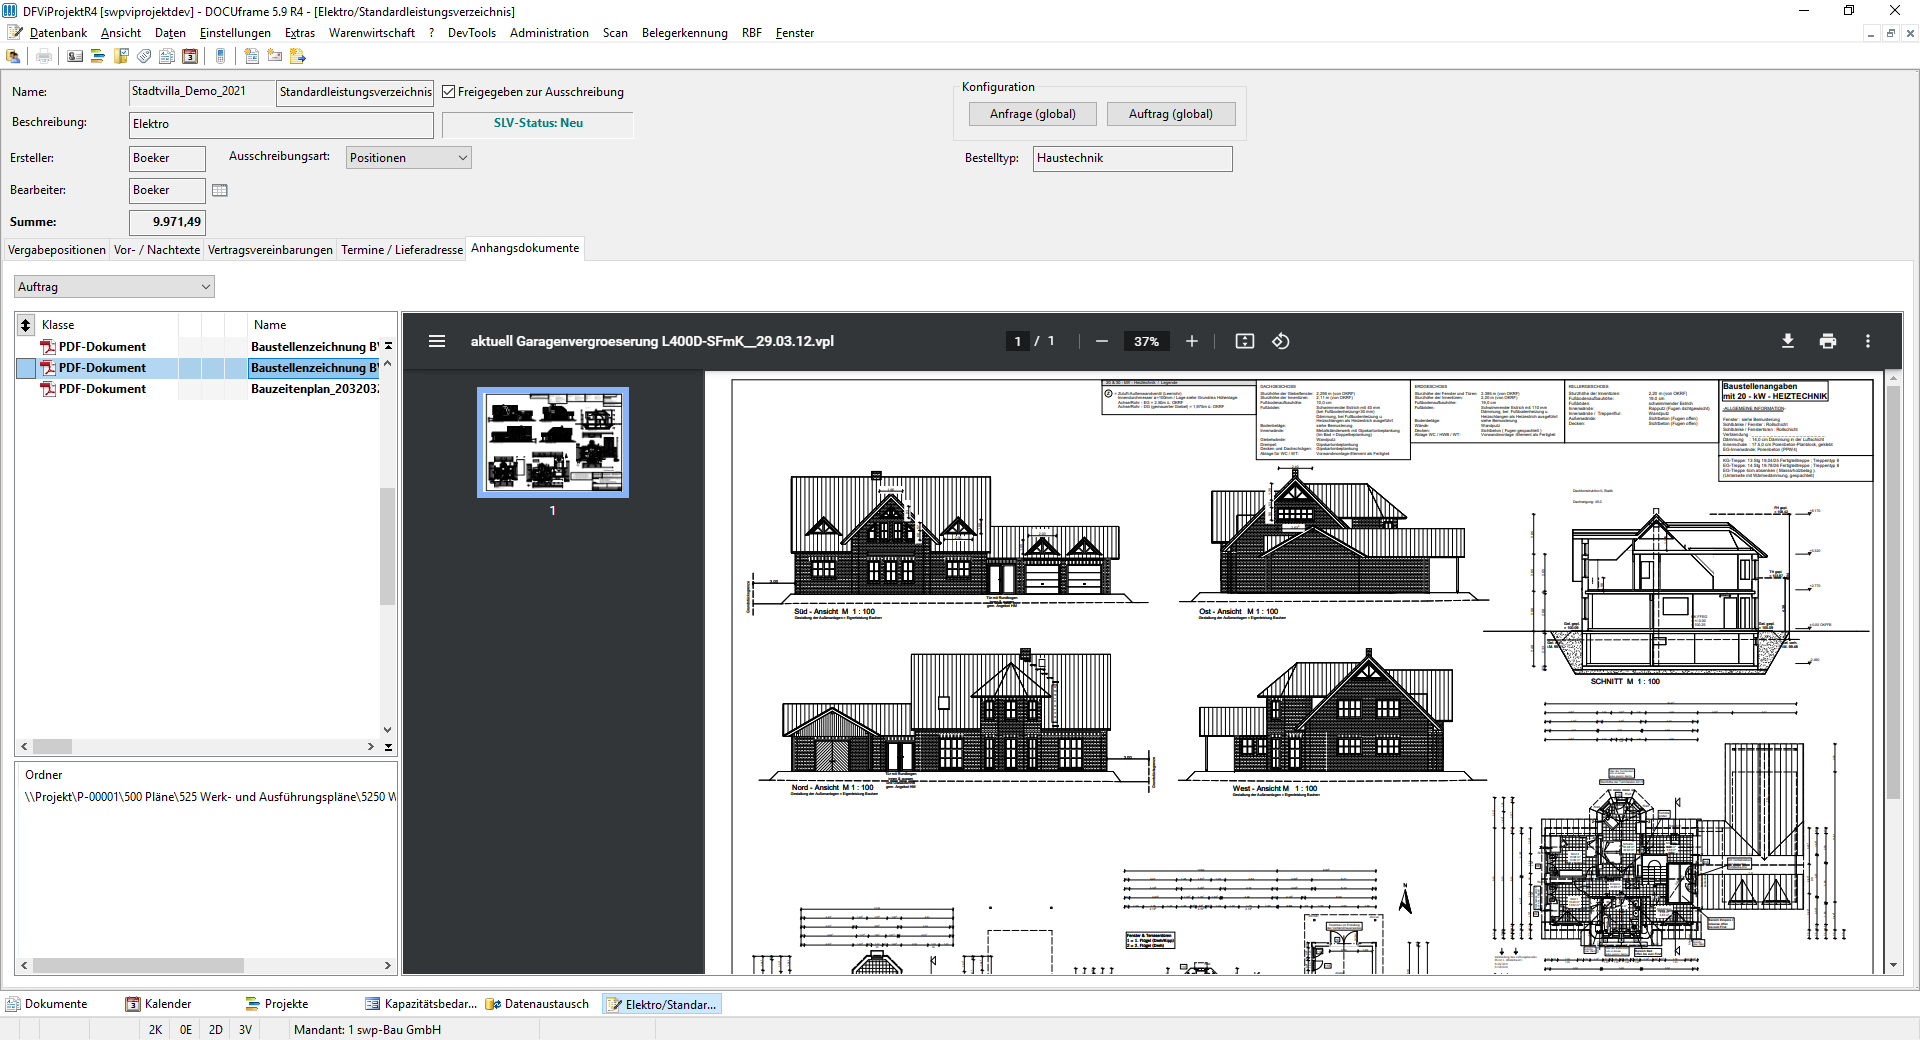Viewport: 1920px width, 1040px height.
Task: Click the edit form icon beside Datenbank
Action: [15, 32]
